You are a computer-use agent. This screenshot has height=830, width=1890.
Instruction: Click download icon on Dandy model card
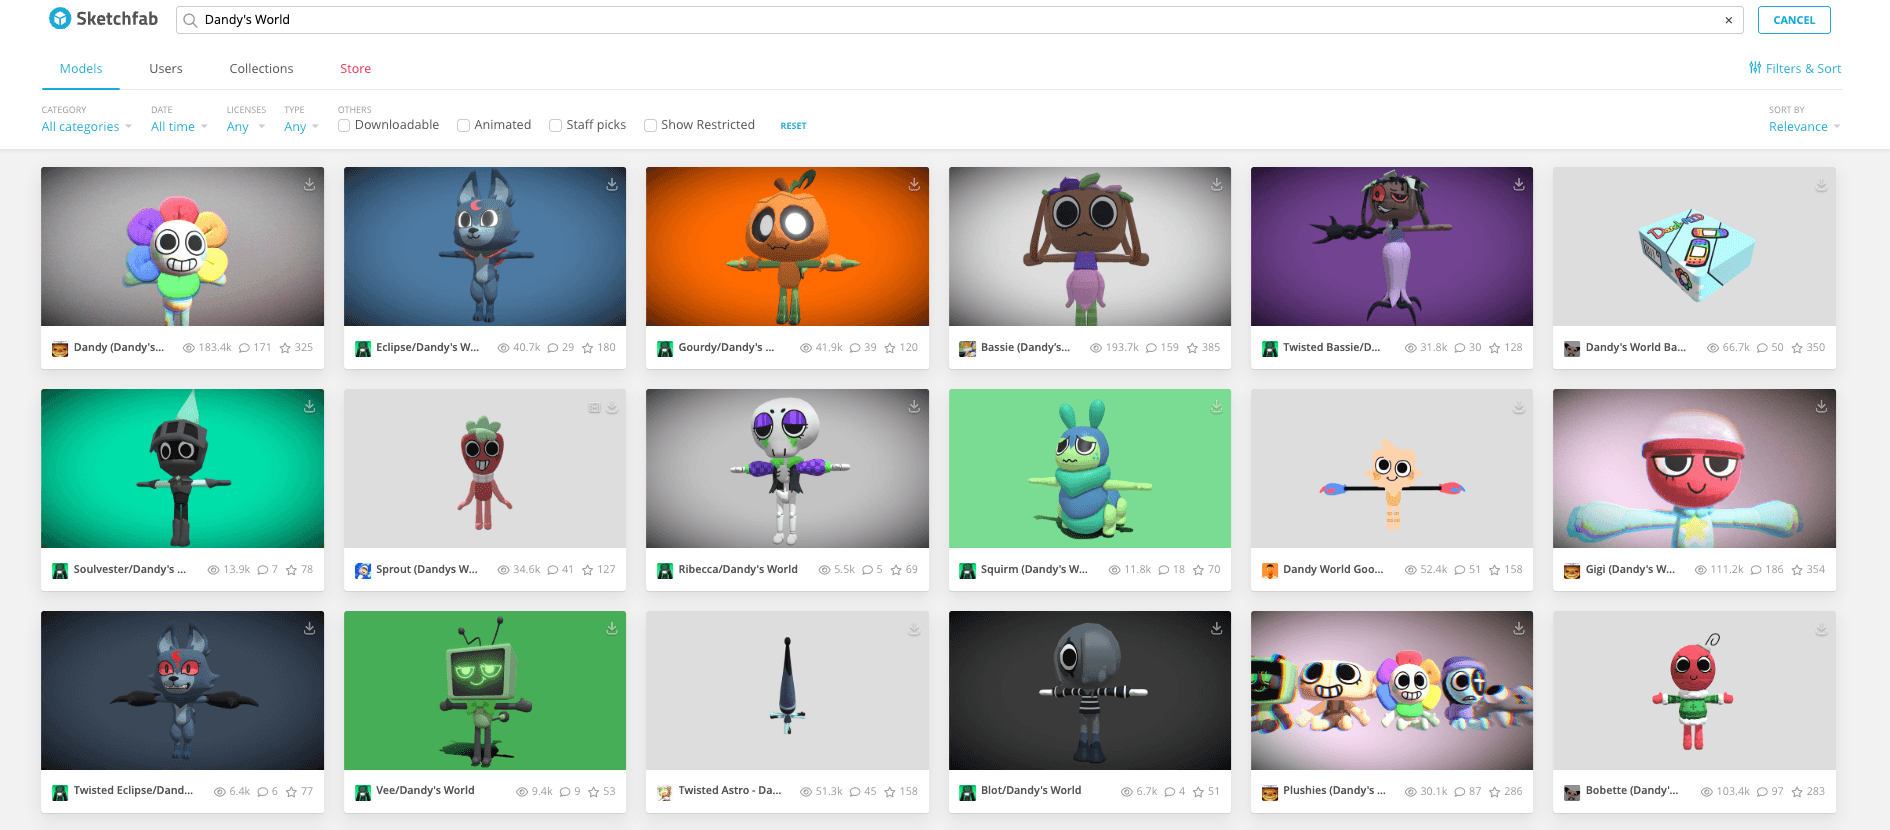tap(310, 184)
